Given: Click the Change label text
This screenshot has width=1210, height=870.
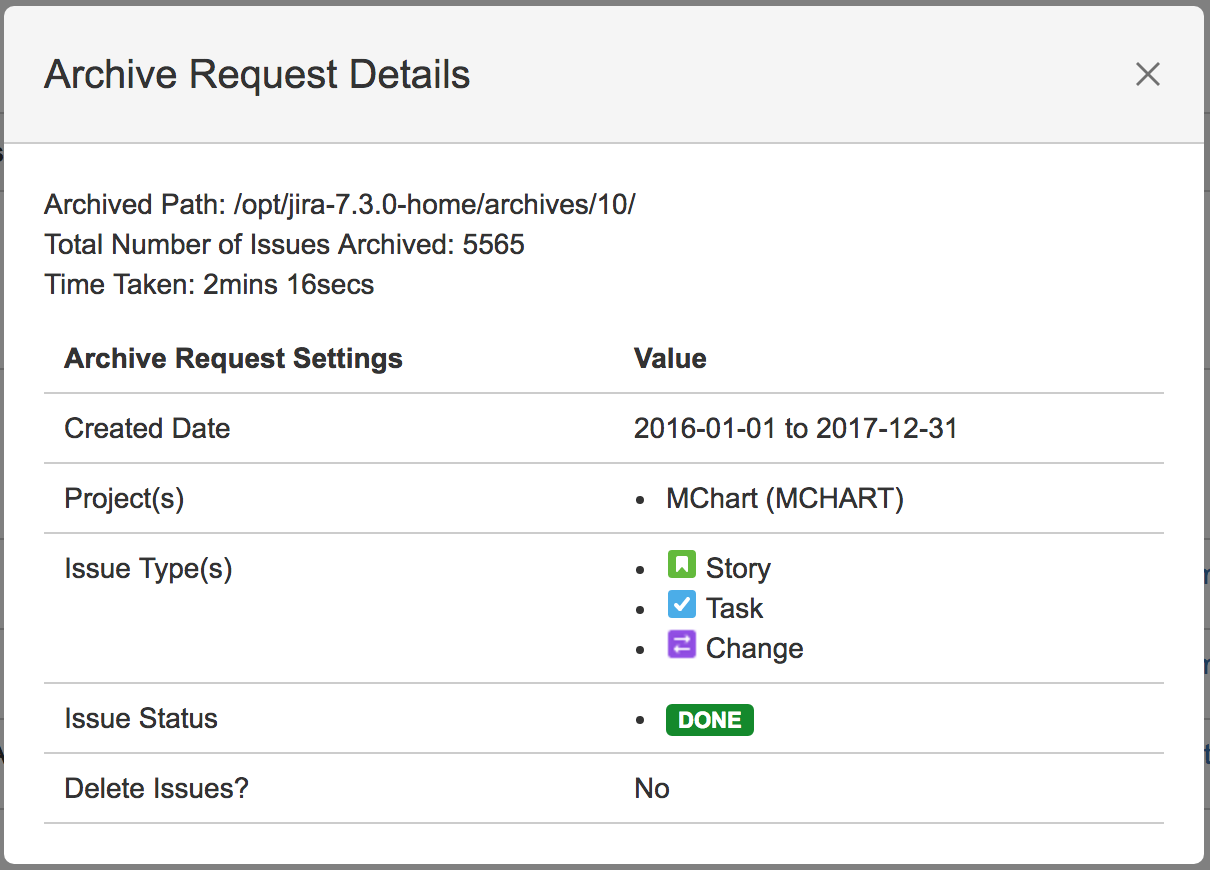Looking at the screenshot, I should (754, 649).
